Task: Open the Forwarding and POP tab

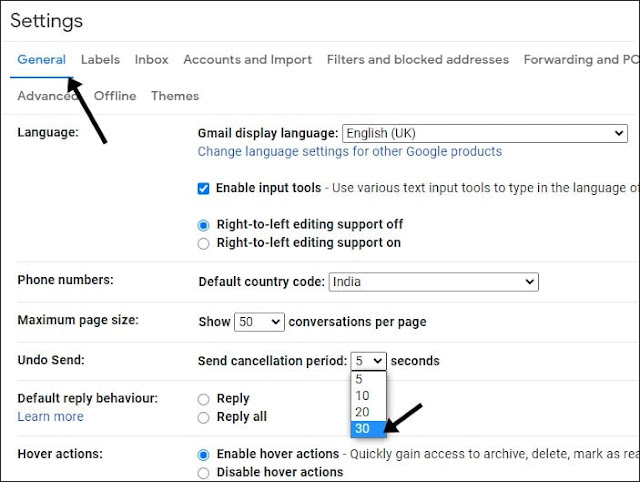Action: 581,60
